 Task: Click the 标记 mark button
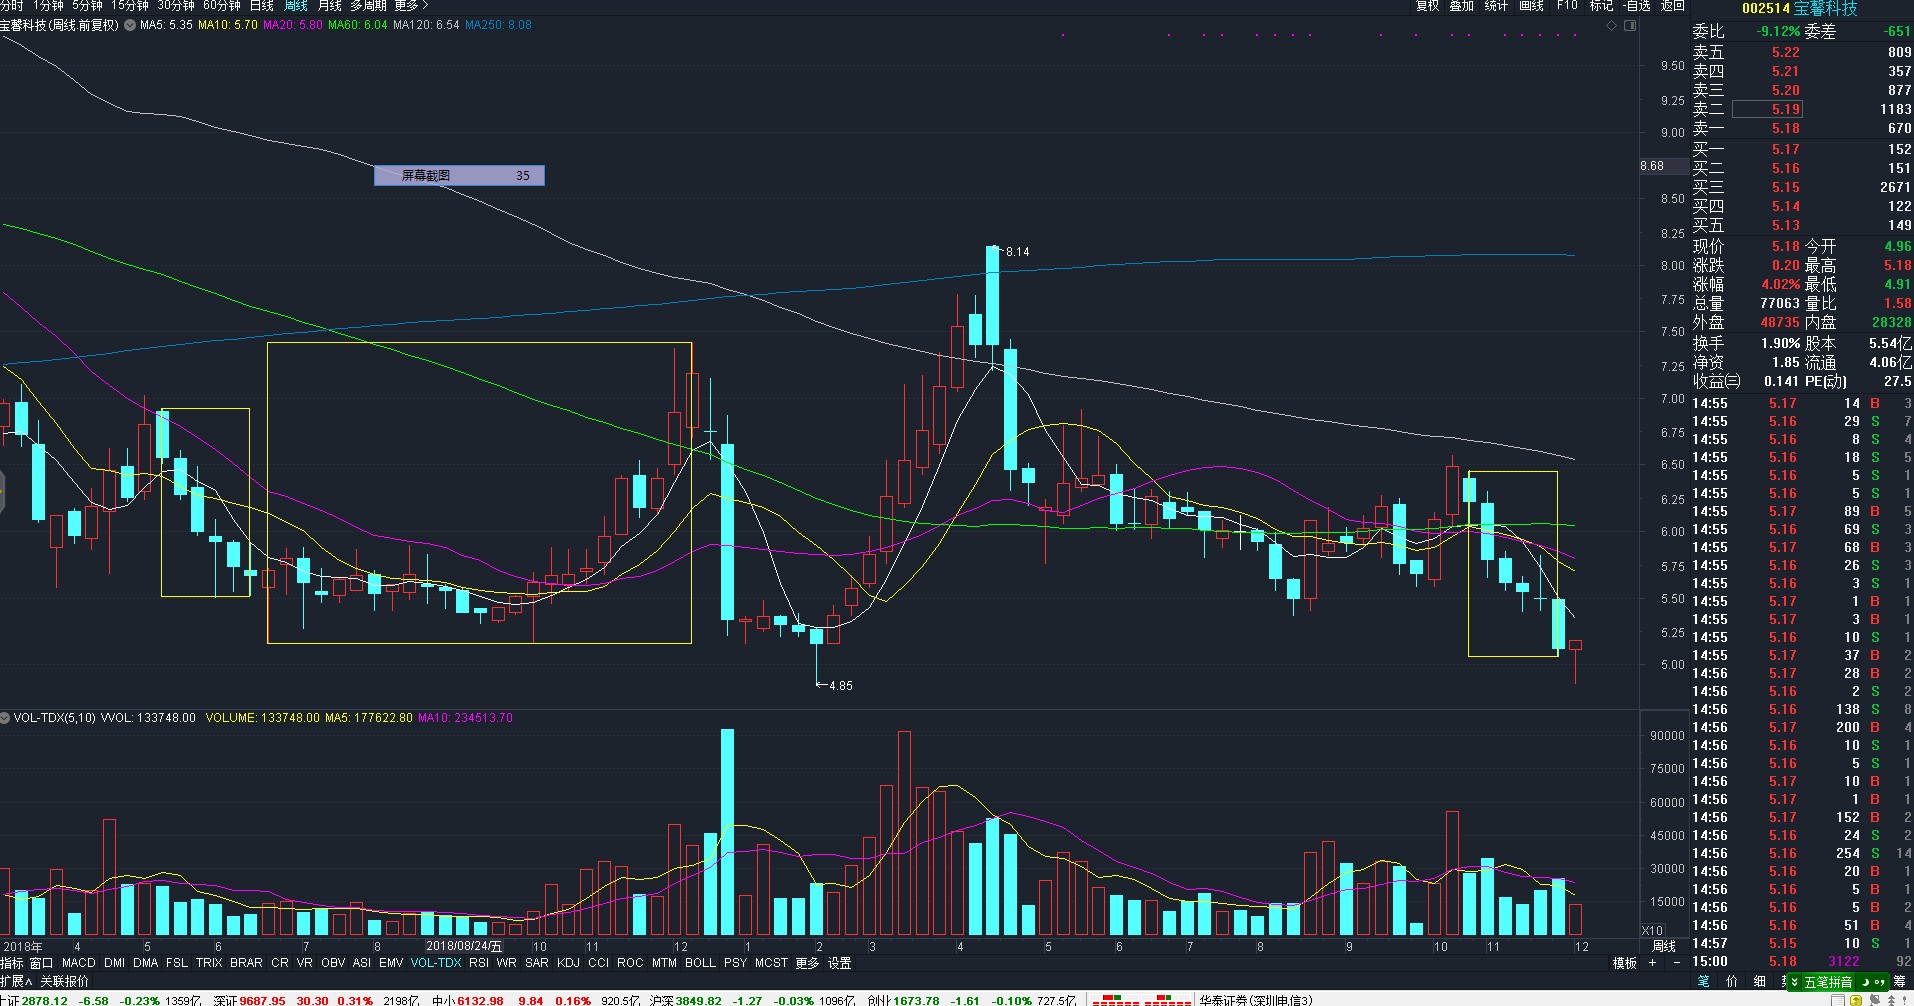(x=1601, y=6)
